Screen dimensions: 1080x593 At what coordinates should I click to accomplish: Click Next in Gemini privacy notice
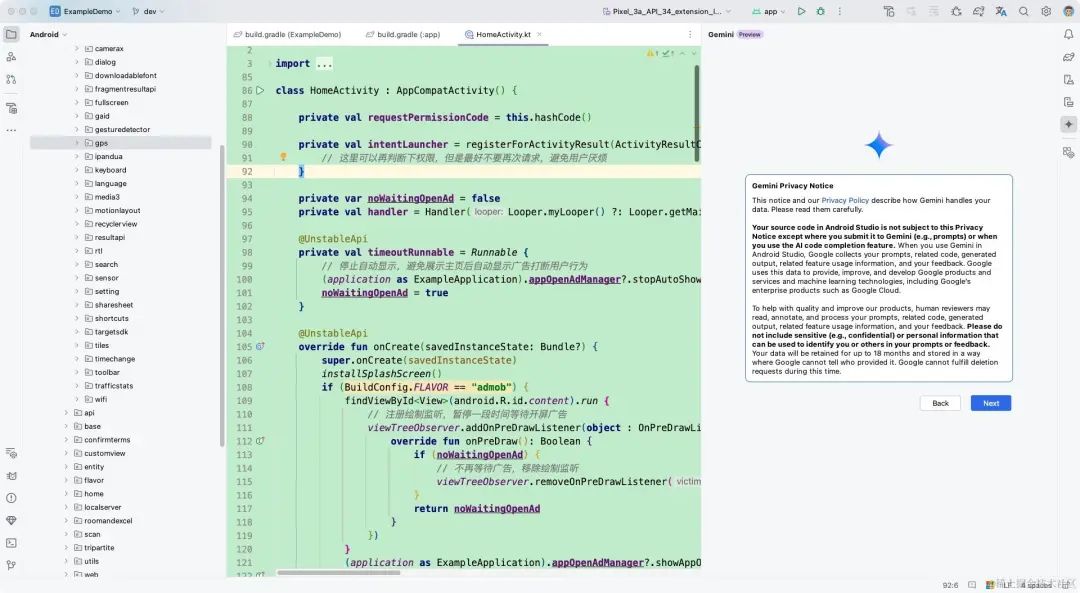tap(990, 403)
